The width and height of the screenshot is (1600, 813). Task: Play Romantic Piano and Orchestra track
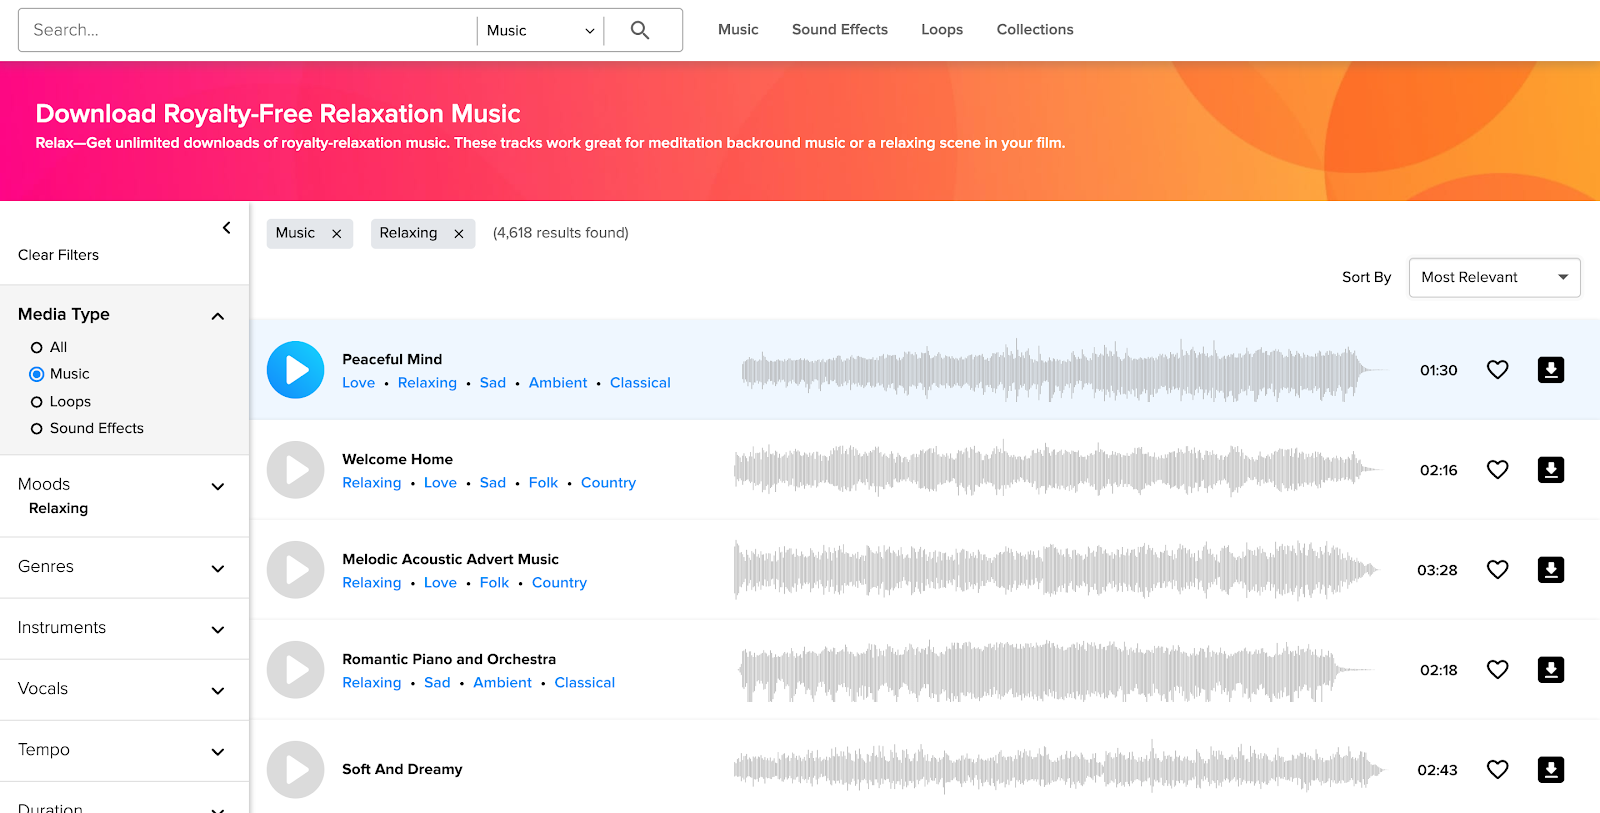pyautogui.click(x=296, y=670)
